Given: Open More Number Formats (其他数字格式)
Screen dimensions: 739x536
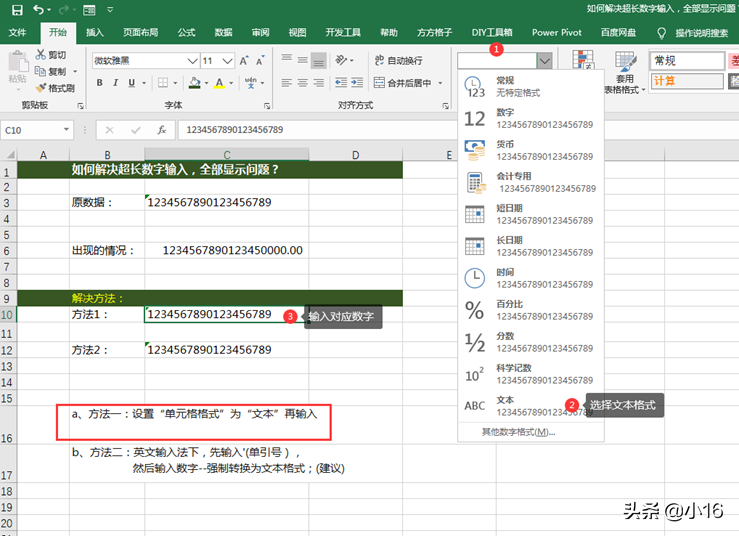Looking at the screenshot, I should click(x=518, y=432).
